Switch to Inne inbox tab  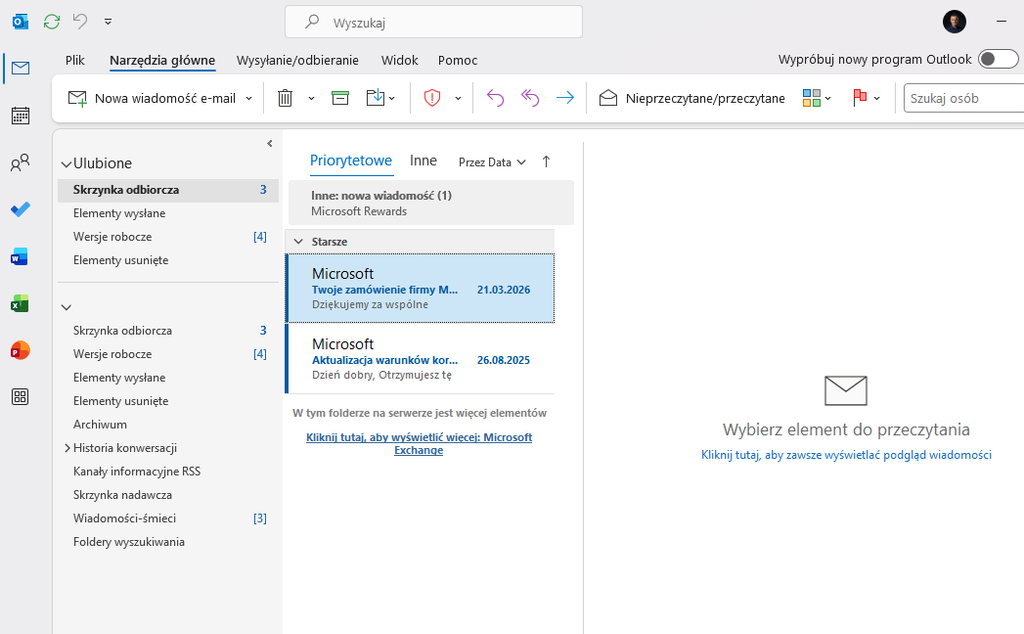tap(423, 161)
